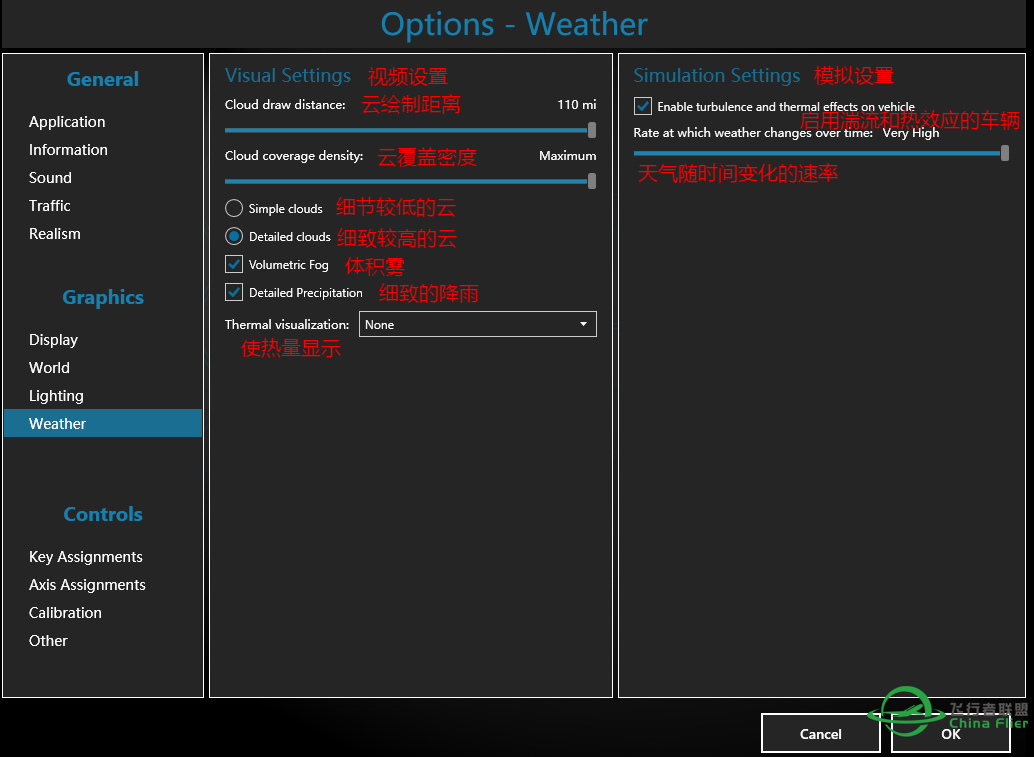Open the Realism settings page
This screenshot has width=1034, height=757.
[x=55, y=234]
